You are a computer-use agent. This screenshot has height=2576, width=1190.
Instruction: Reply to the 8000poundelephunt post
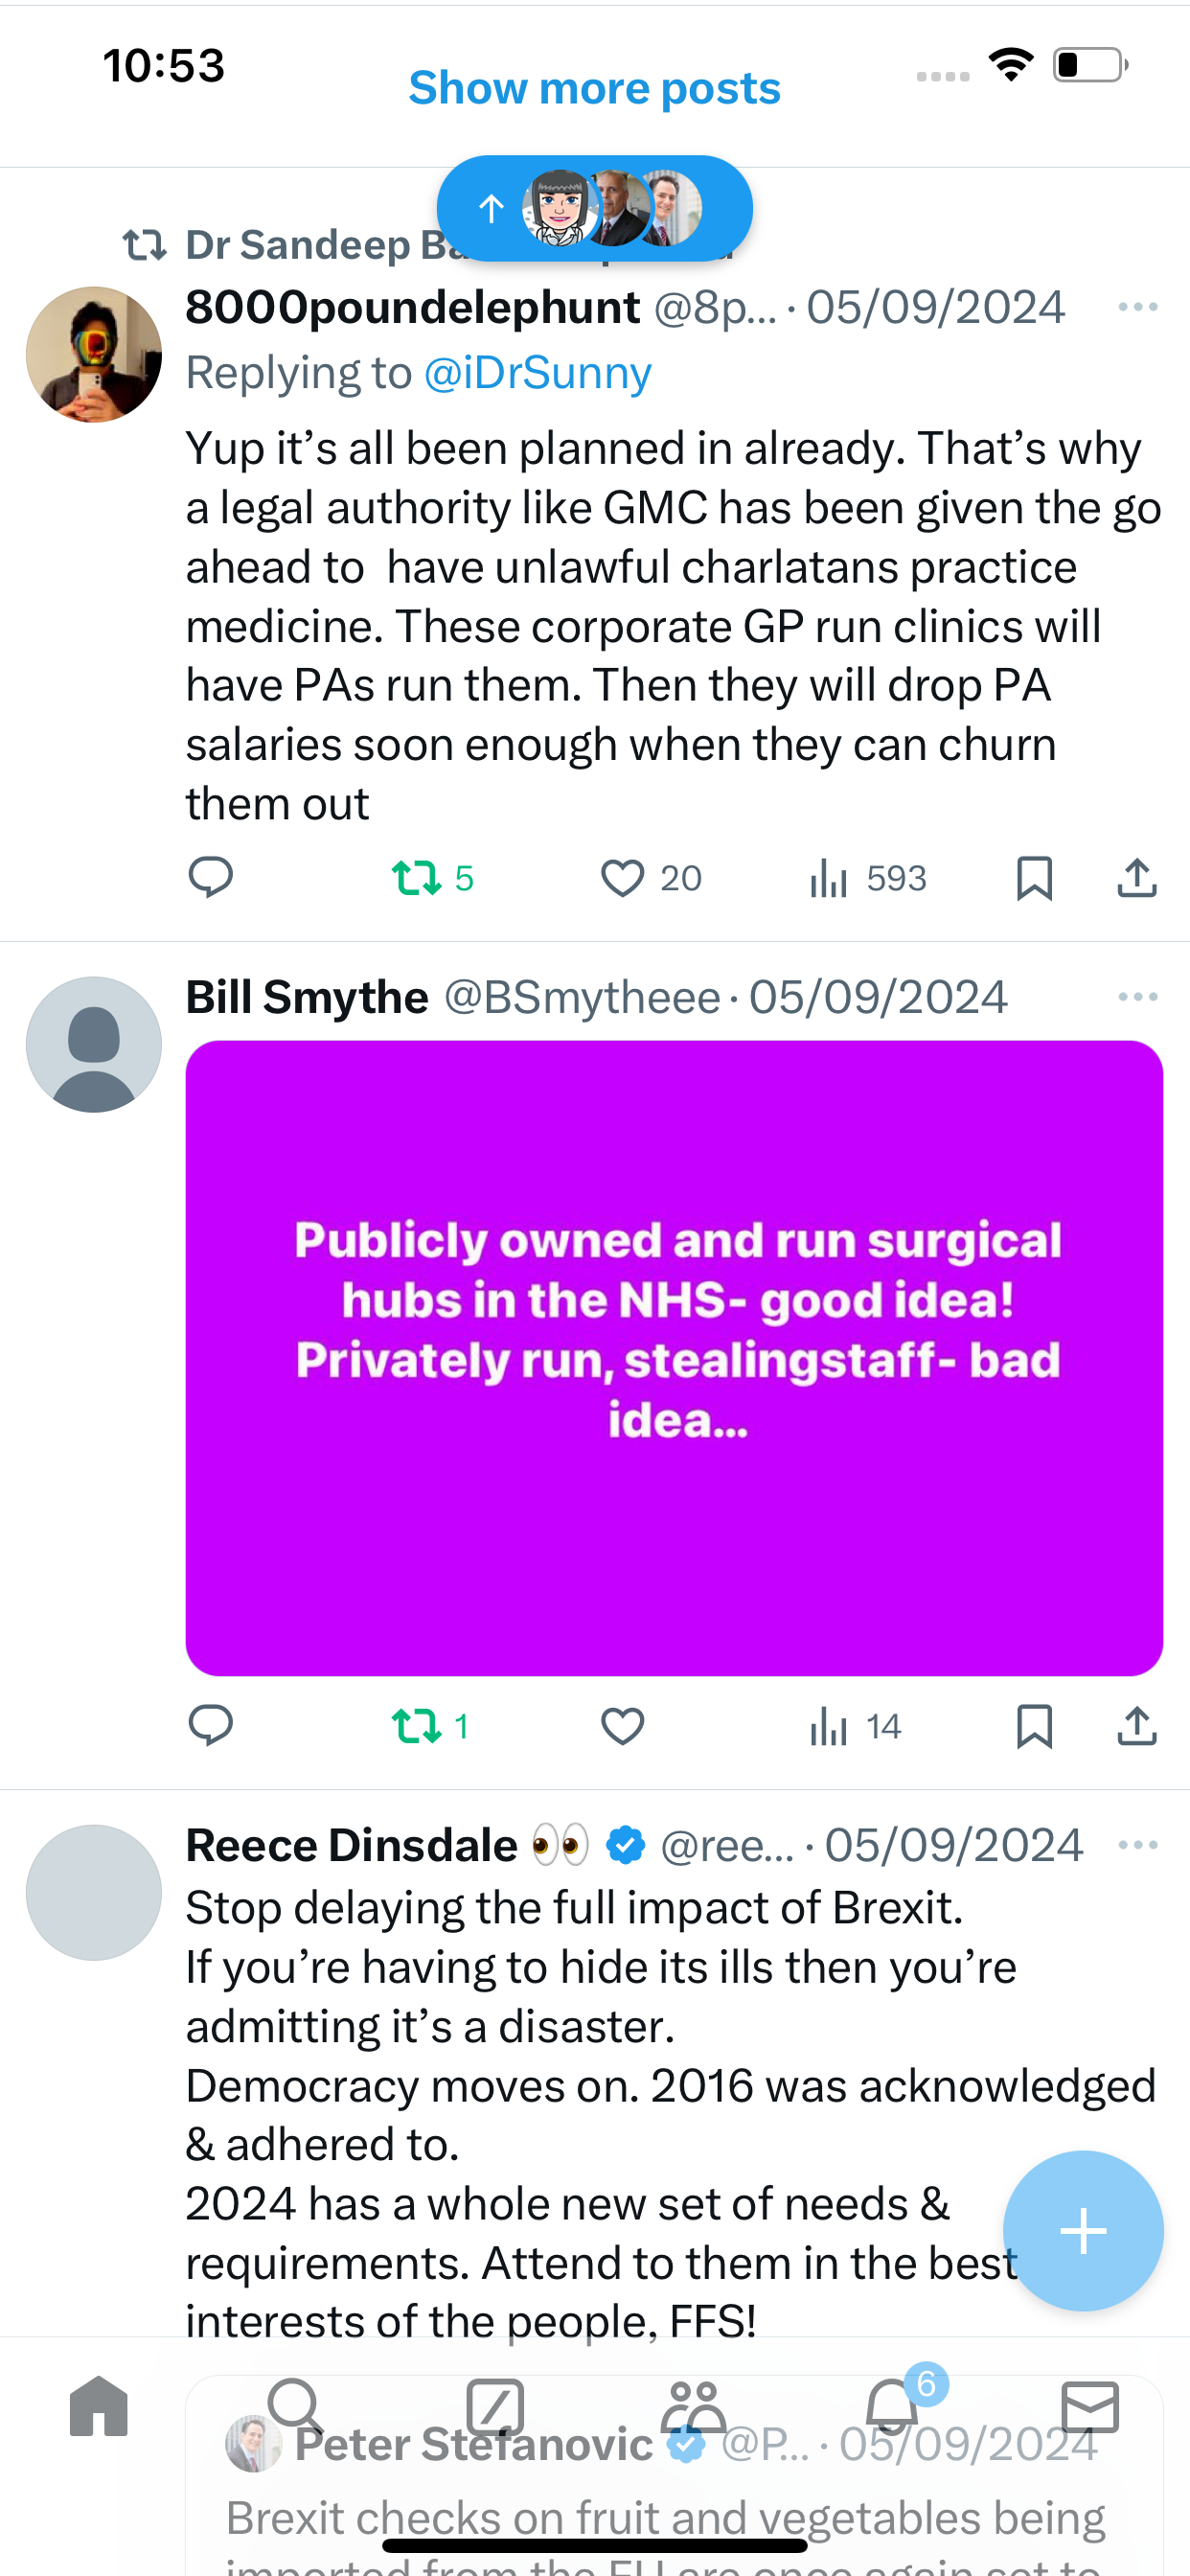pyautogui.click(x=210, y=878)
